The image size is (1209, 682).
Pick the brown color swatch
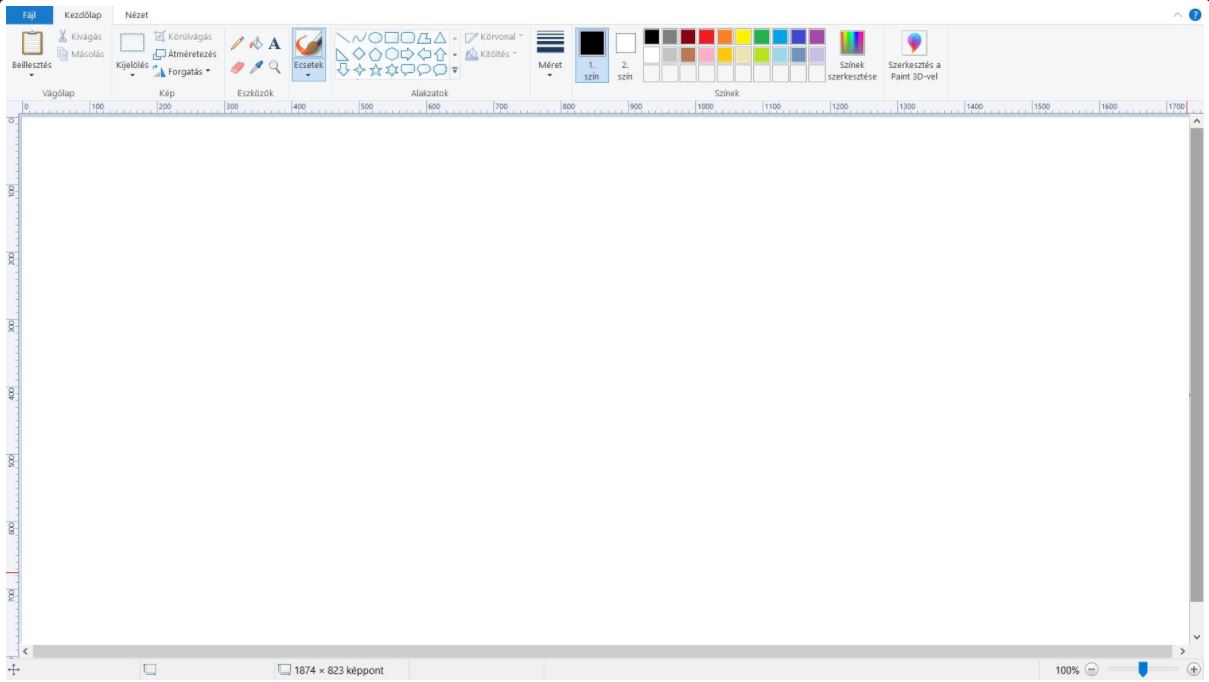click(688, 55)
